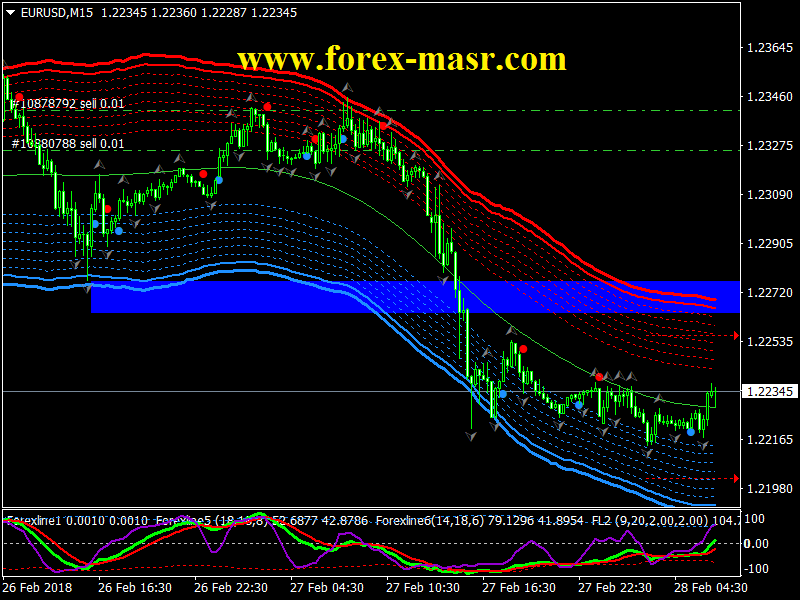Click the 100 level on the indicator scale

(755, 519)
